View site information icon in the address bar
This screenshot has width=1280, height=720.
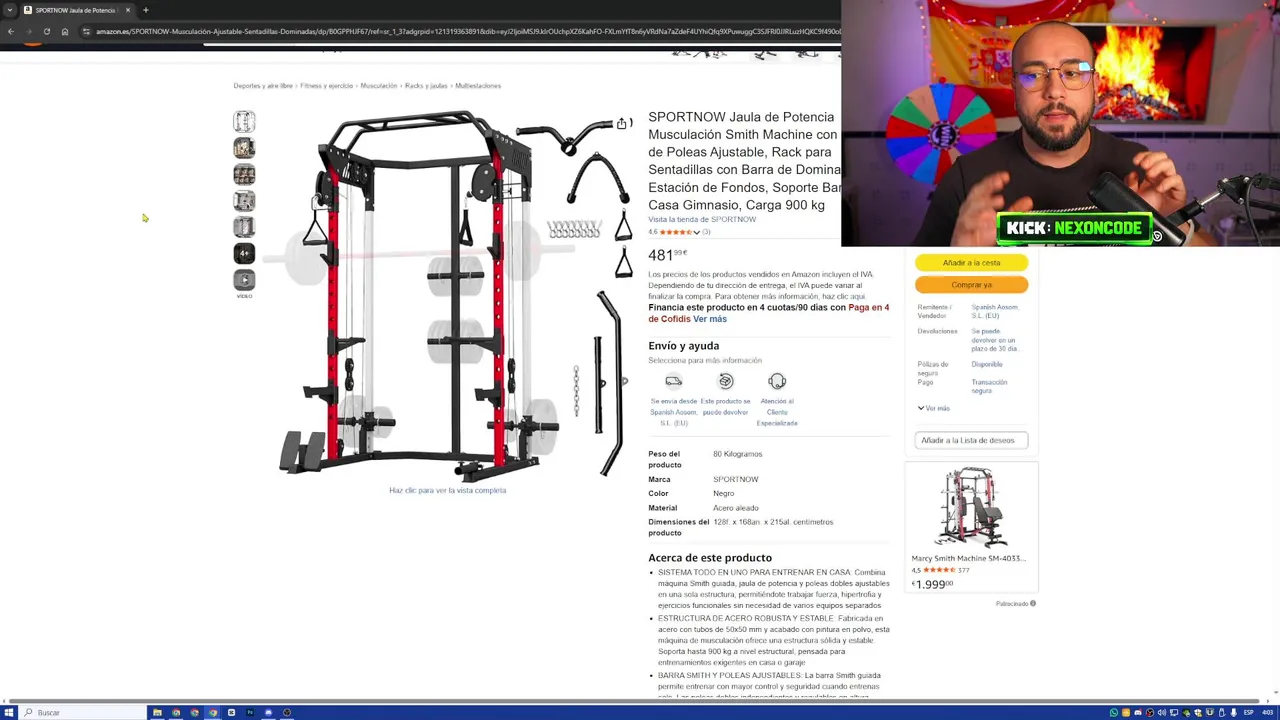[86, 31]
